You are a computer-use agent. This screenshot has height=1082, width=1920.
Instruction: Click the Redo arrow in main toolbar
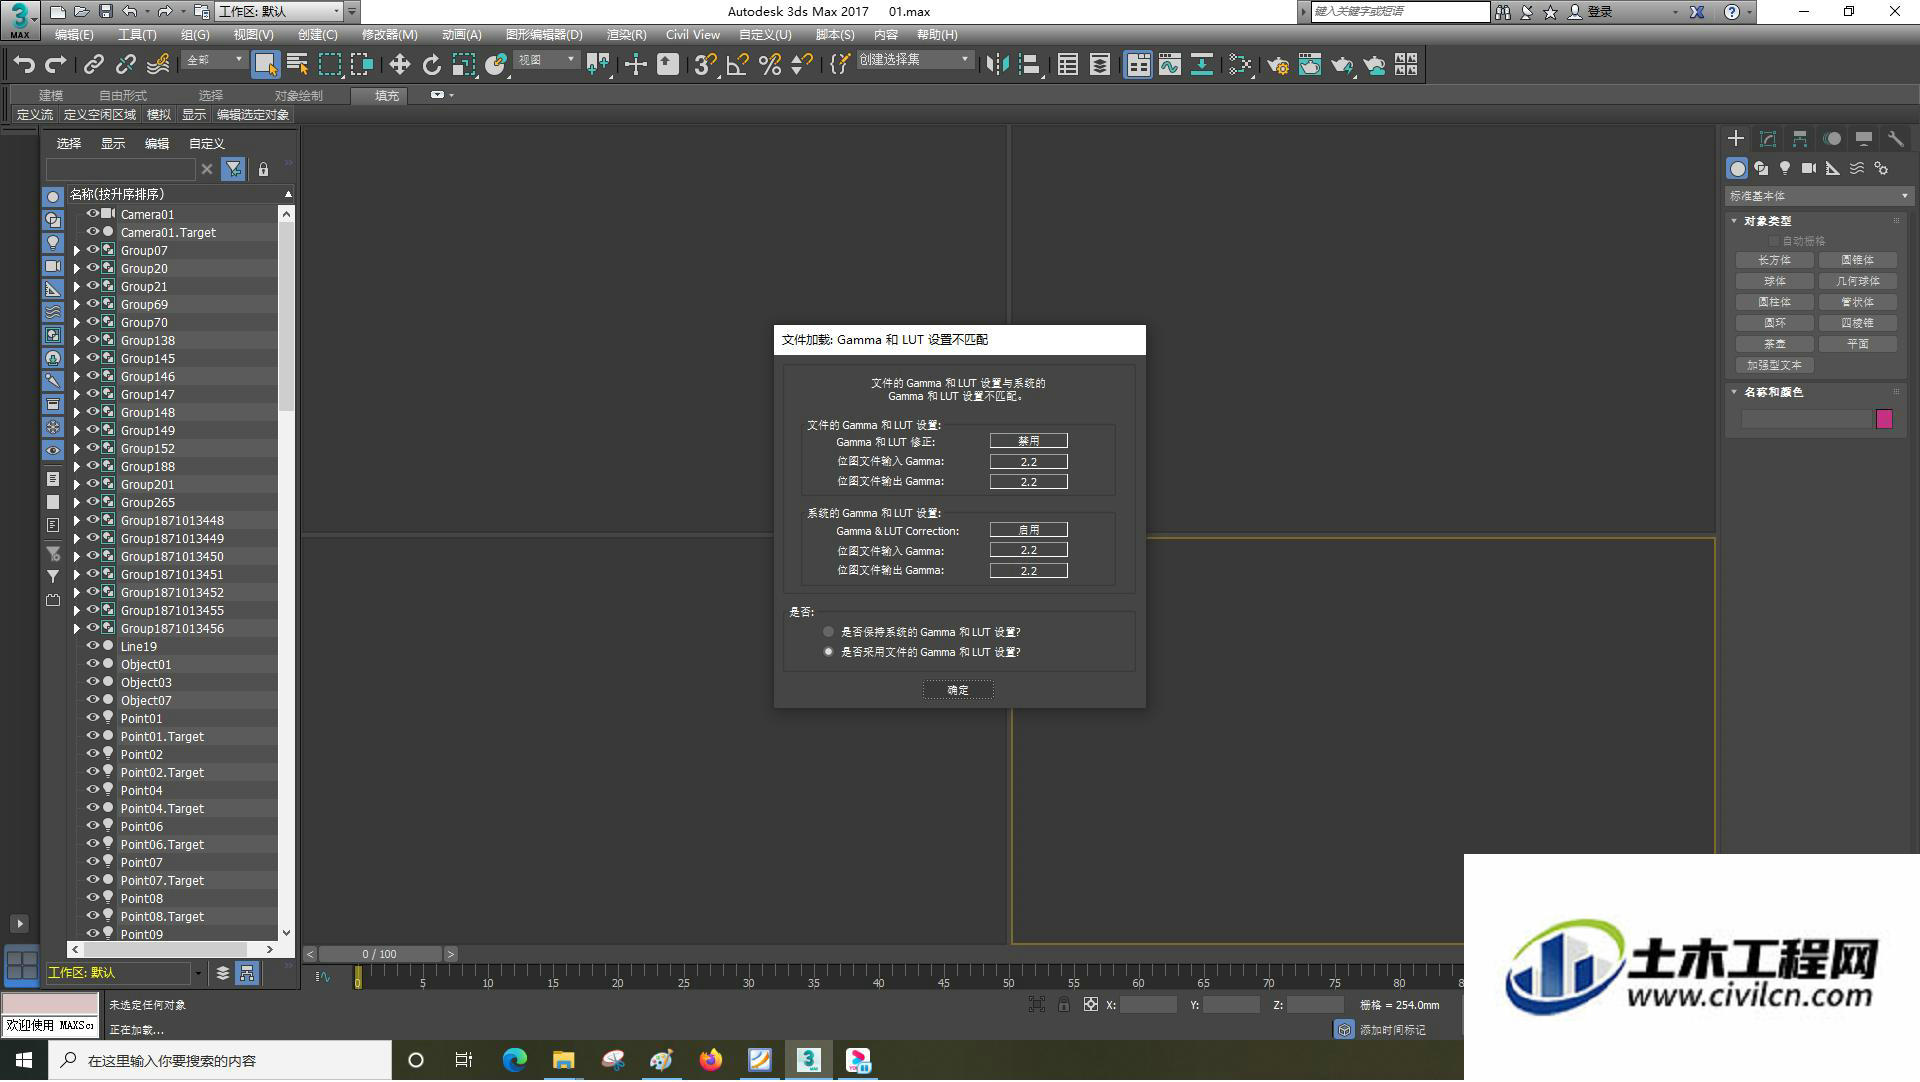click(56, 65)
